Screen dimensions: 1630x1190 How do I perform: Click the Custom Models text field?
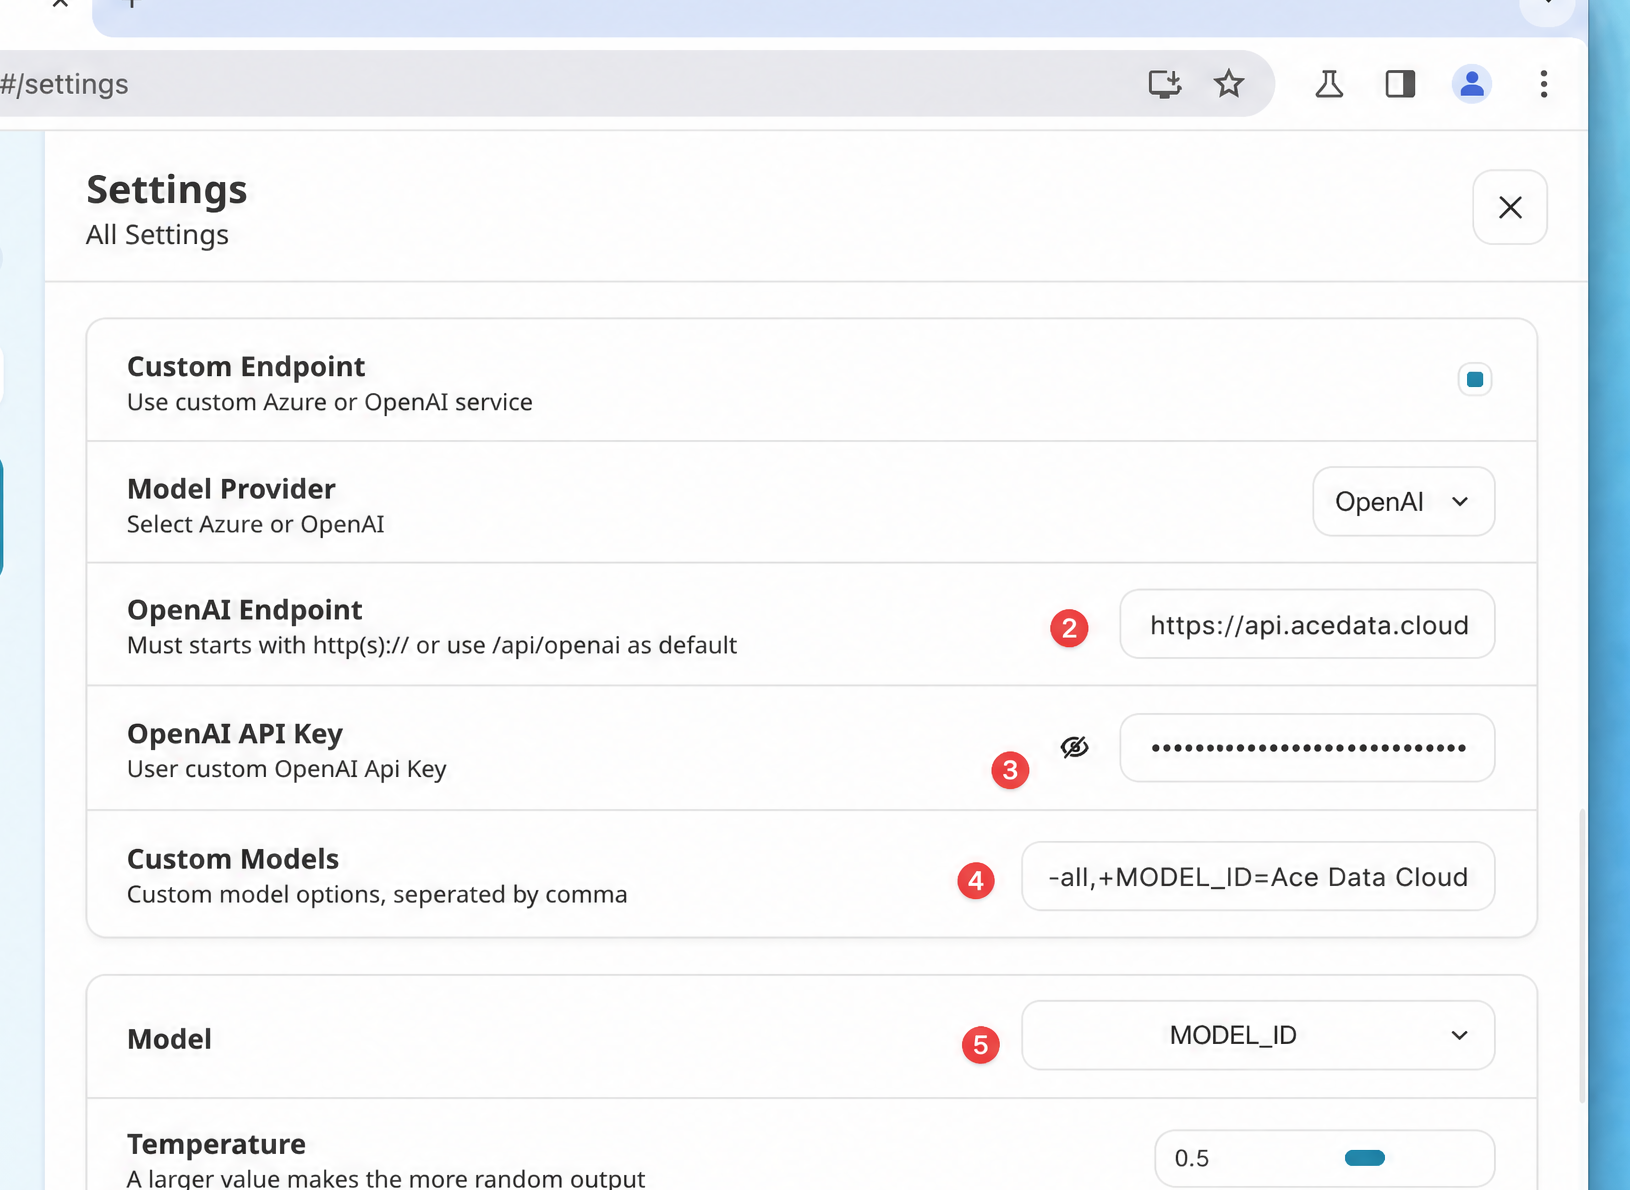(x=1258, y=877)
